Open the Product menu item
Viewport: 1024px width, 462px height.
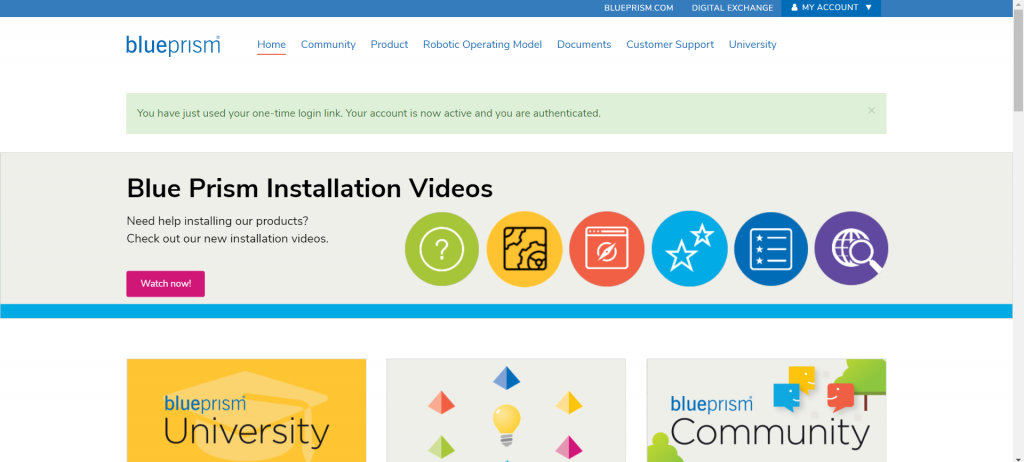click(x=389, y=44)
